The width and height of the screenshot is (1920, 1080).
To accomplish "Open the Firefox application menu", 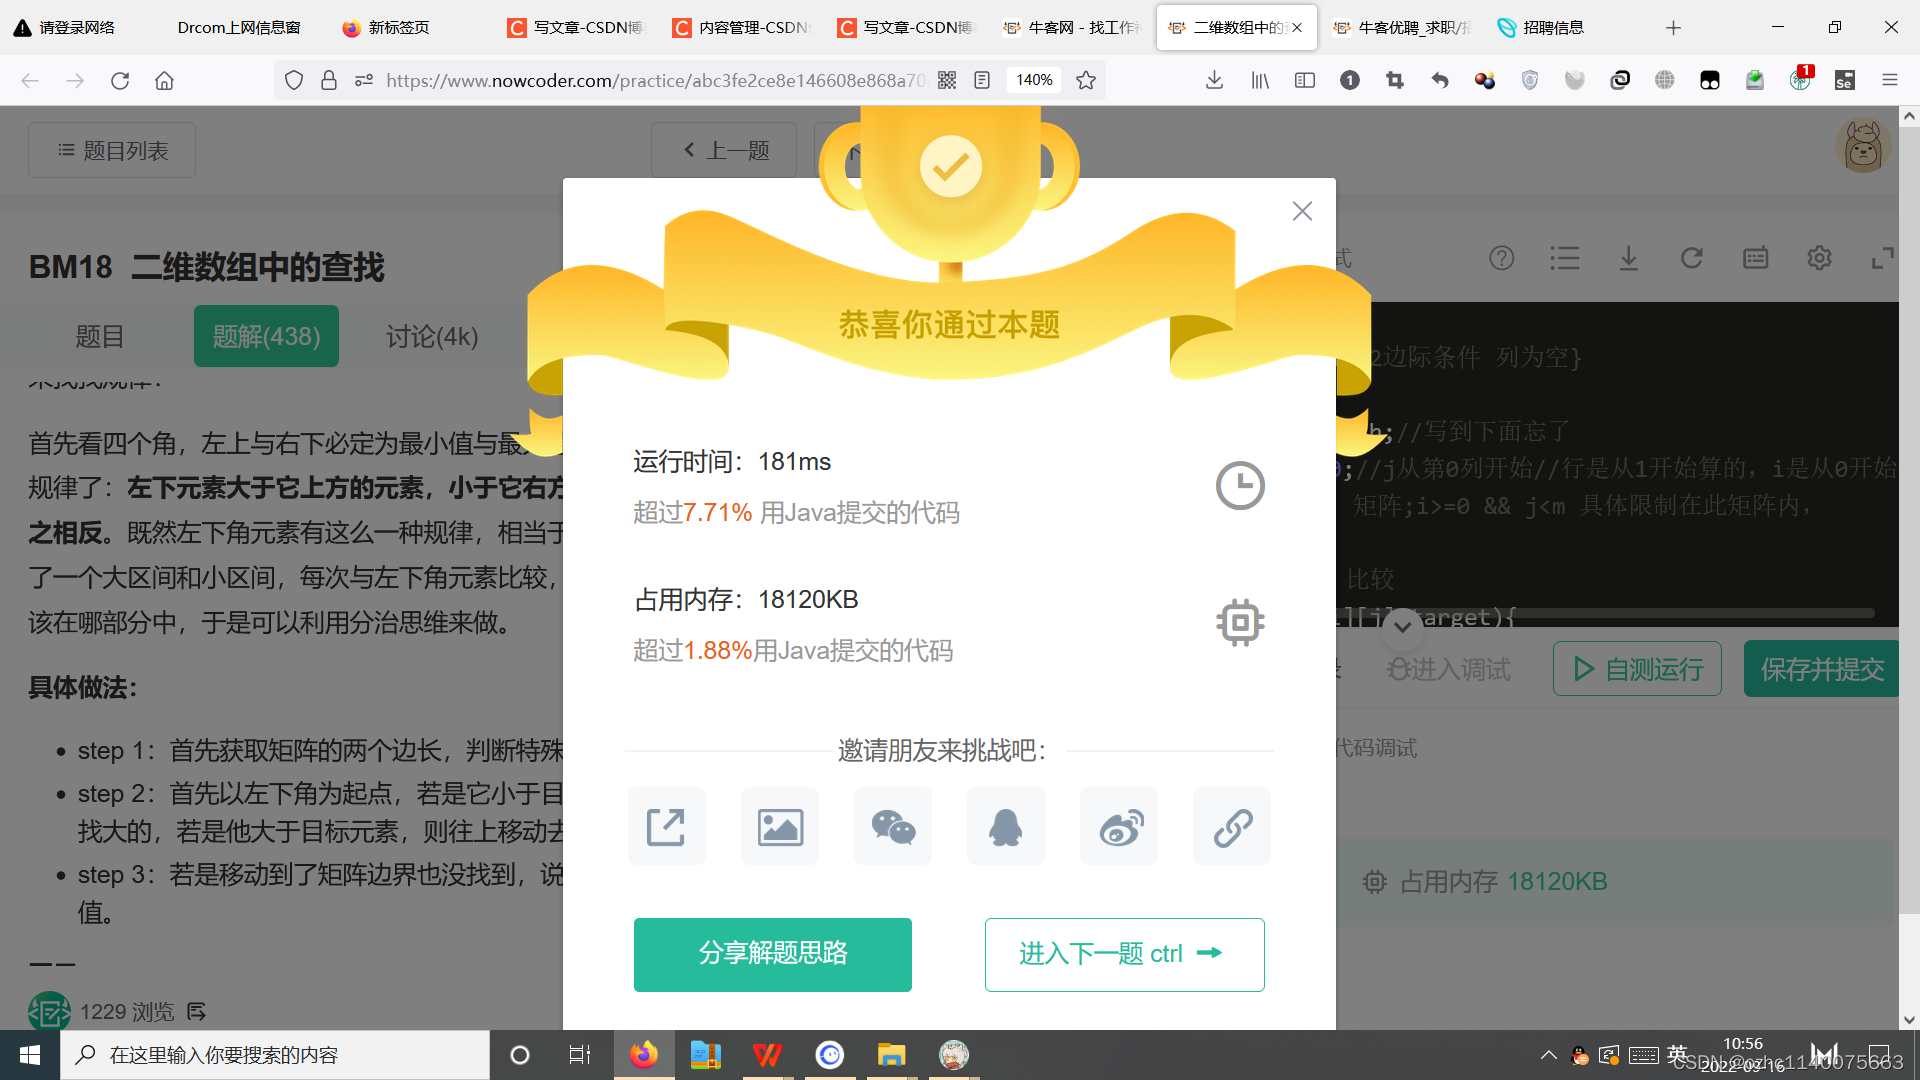I will point(1890,80).
